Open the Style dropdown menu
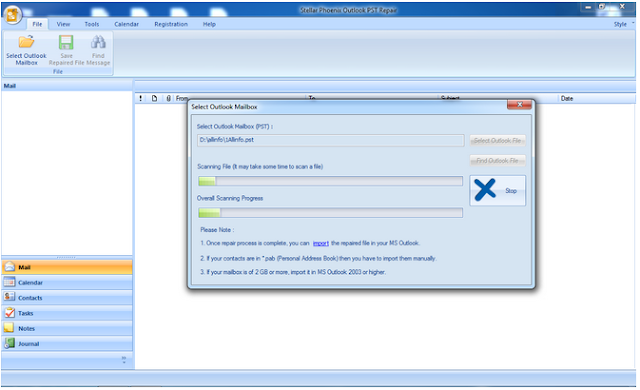640x390 pixels. 623,24
